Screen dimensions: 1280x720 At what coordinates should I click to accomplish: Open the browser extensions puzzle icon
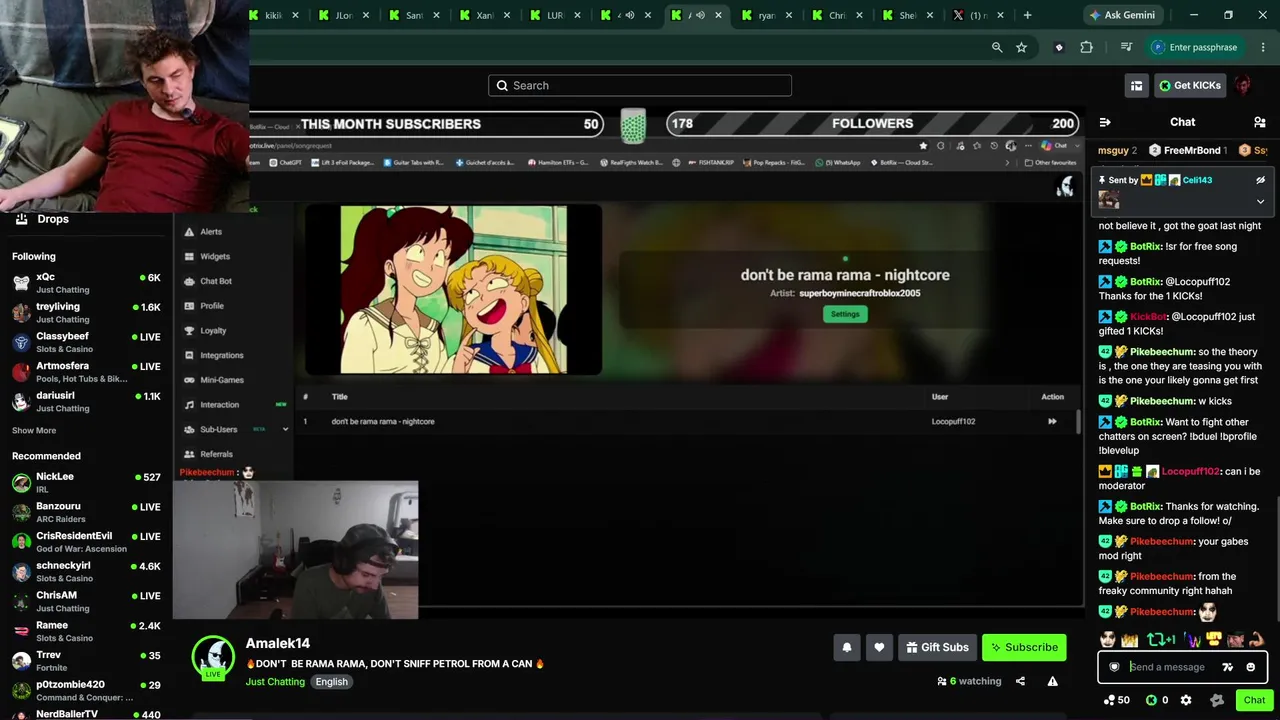pyautogui.click(x=1087, y=47)
